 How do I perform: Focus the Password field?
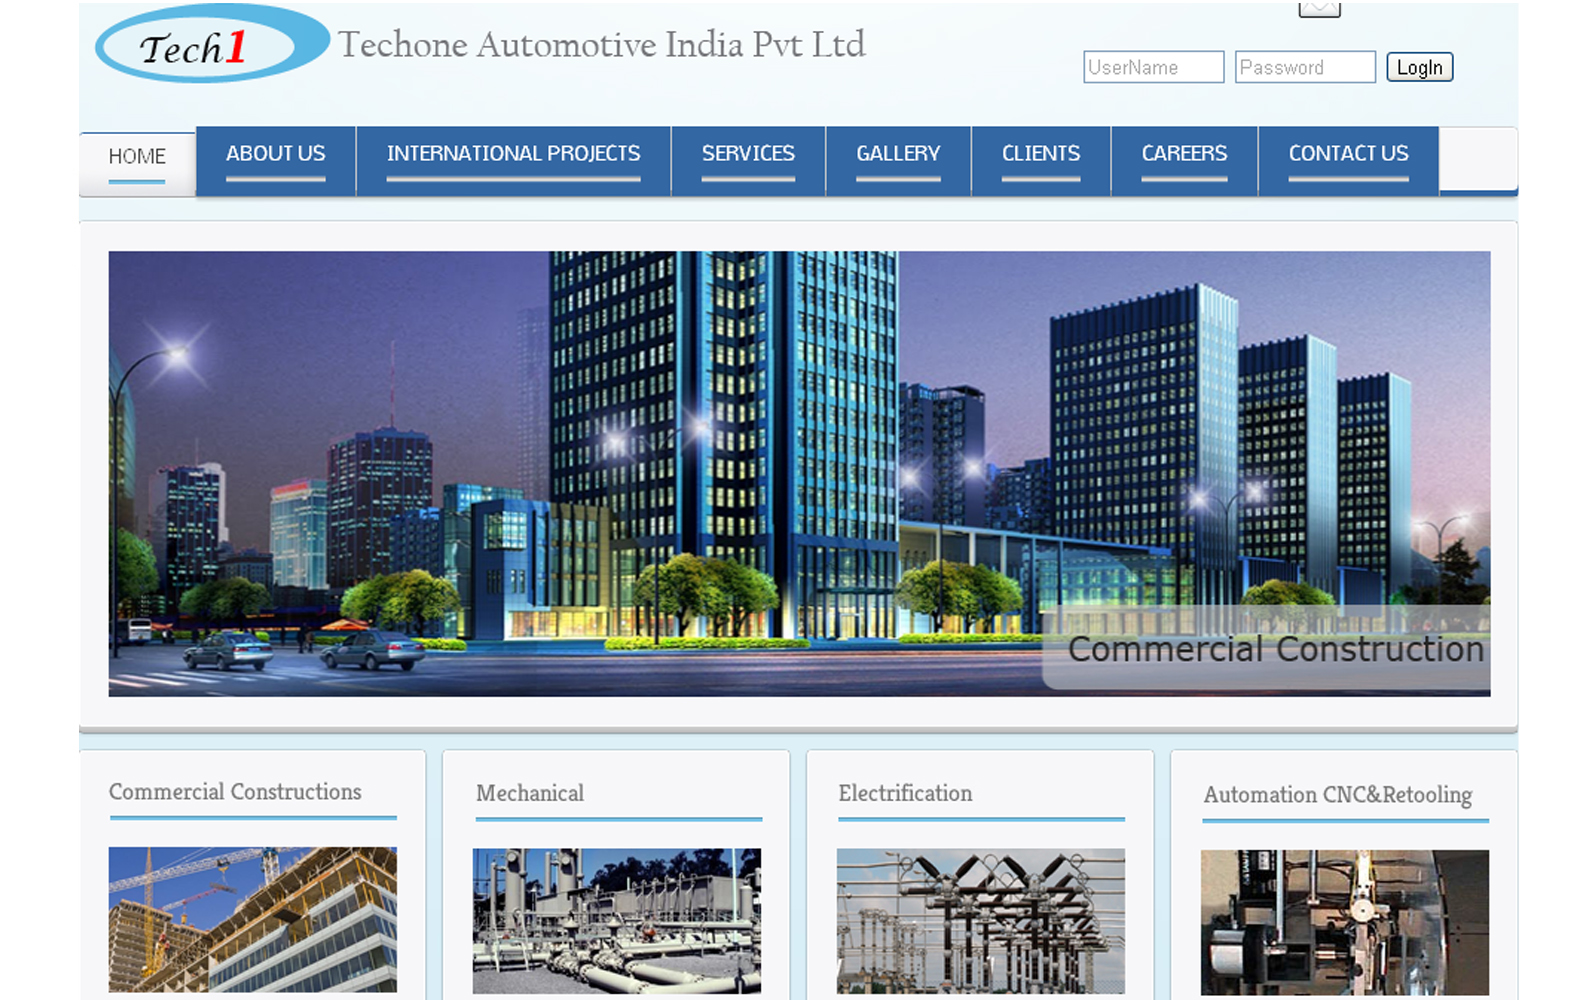[1305, 67]
